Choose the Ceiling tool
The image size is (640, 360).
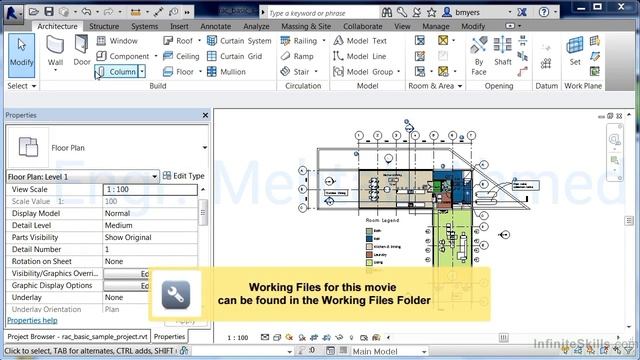point(181,56)
